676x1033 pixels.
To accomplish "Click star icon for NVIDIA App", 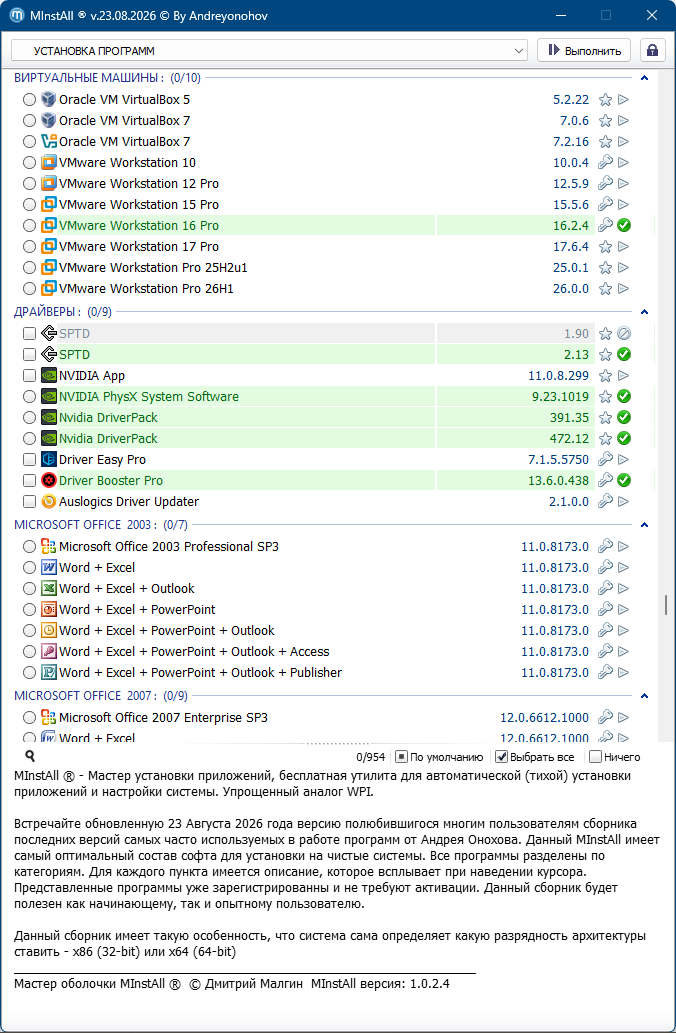I will pyautogui.click(x=605, y=376).
